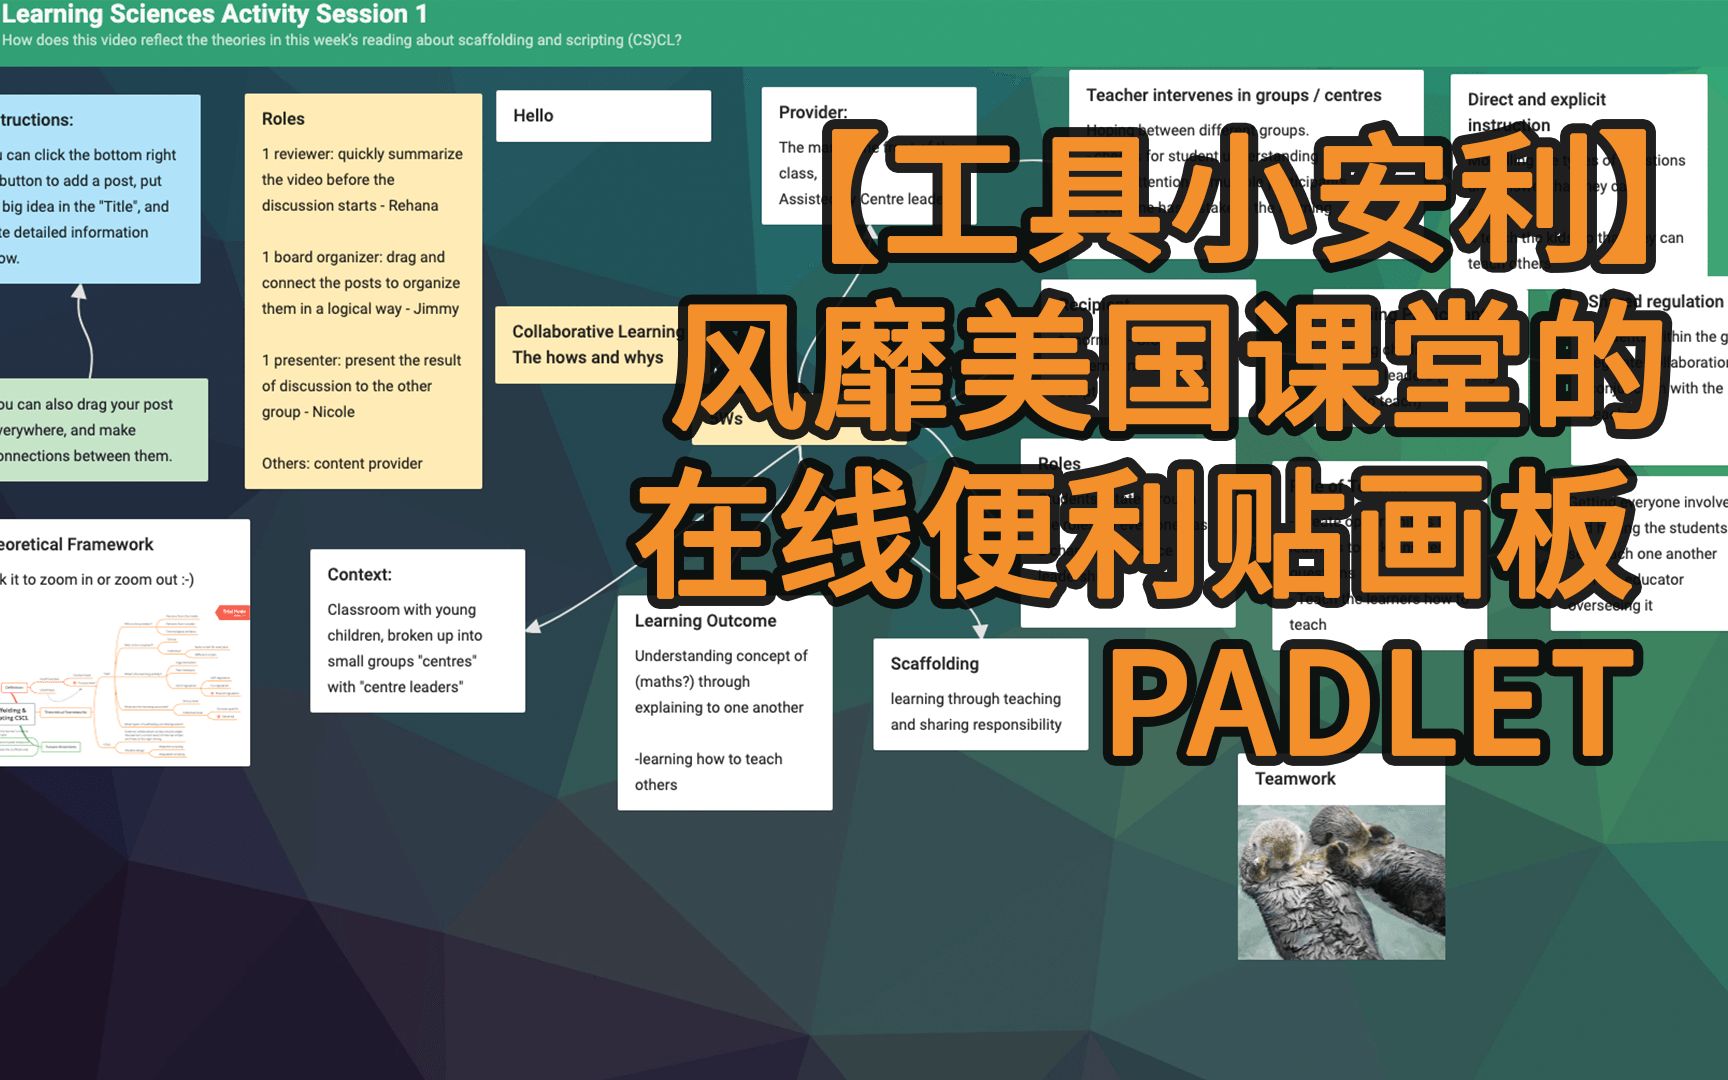
Task: Click the Context post title
Action: (x=359, y=574)
